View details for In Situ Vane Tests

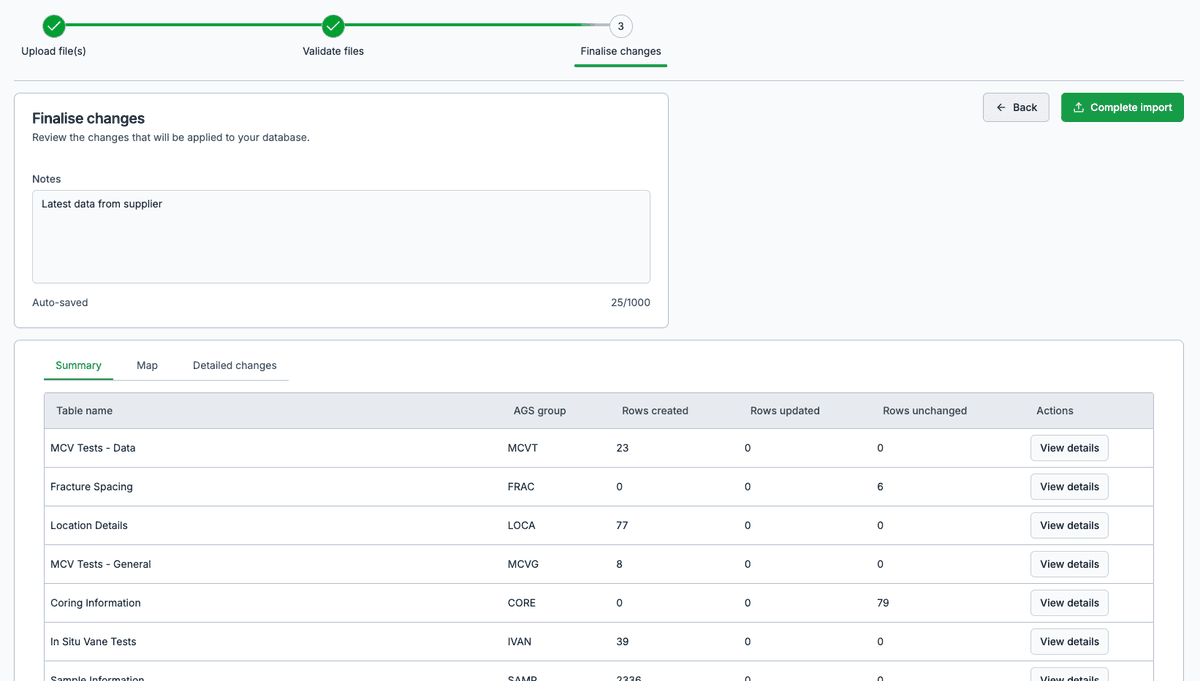pos(1069,642)
